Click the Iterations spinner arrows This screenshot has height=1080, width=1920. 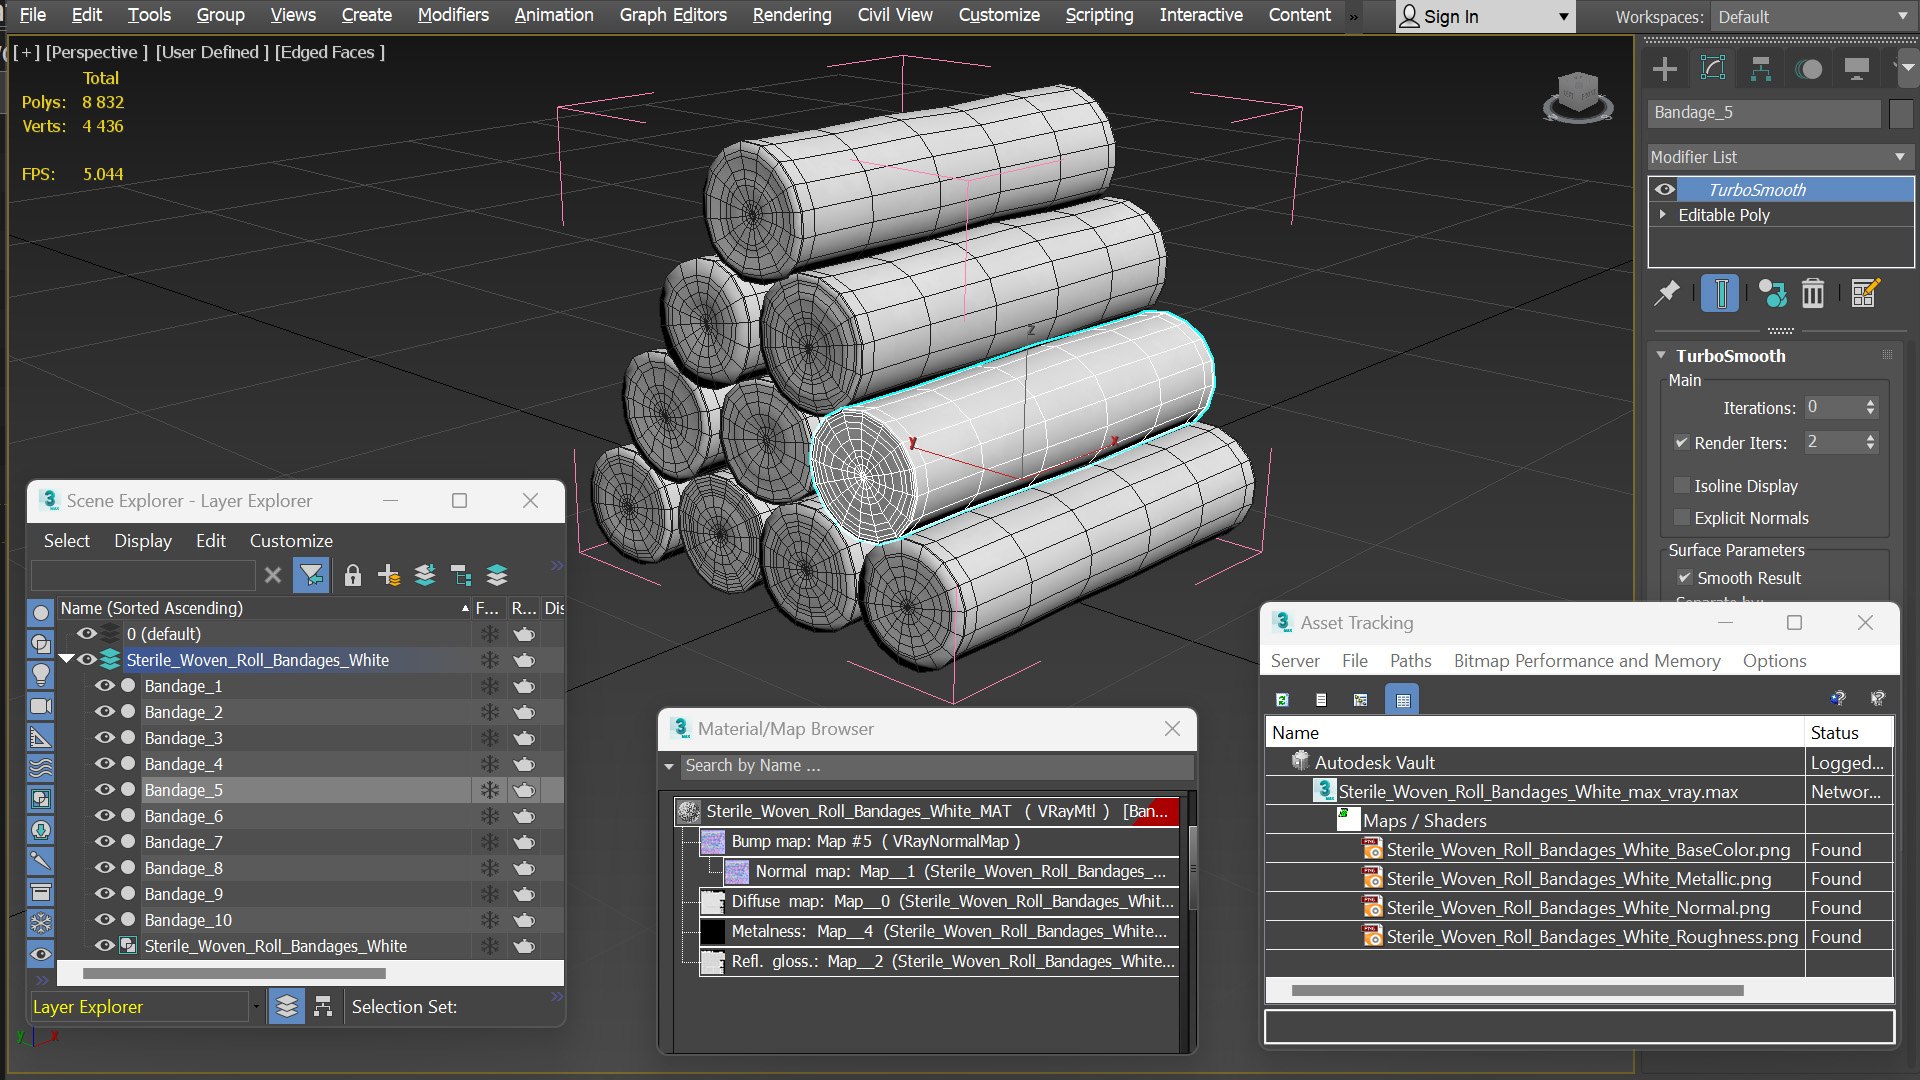tap(1870, 408)
